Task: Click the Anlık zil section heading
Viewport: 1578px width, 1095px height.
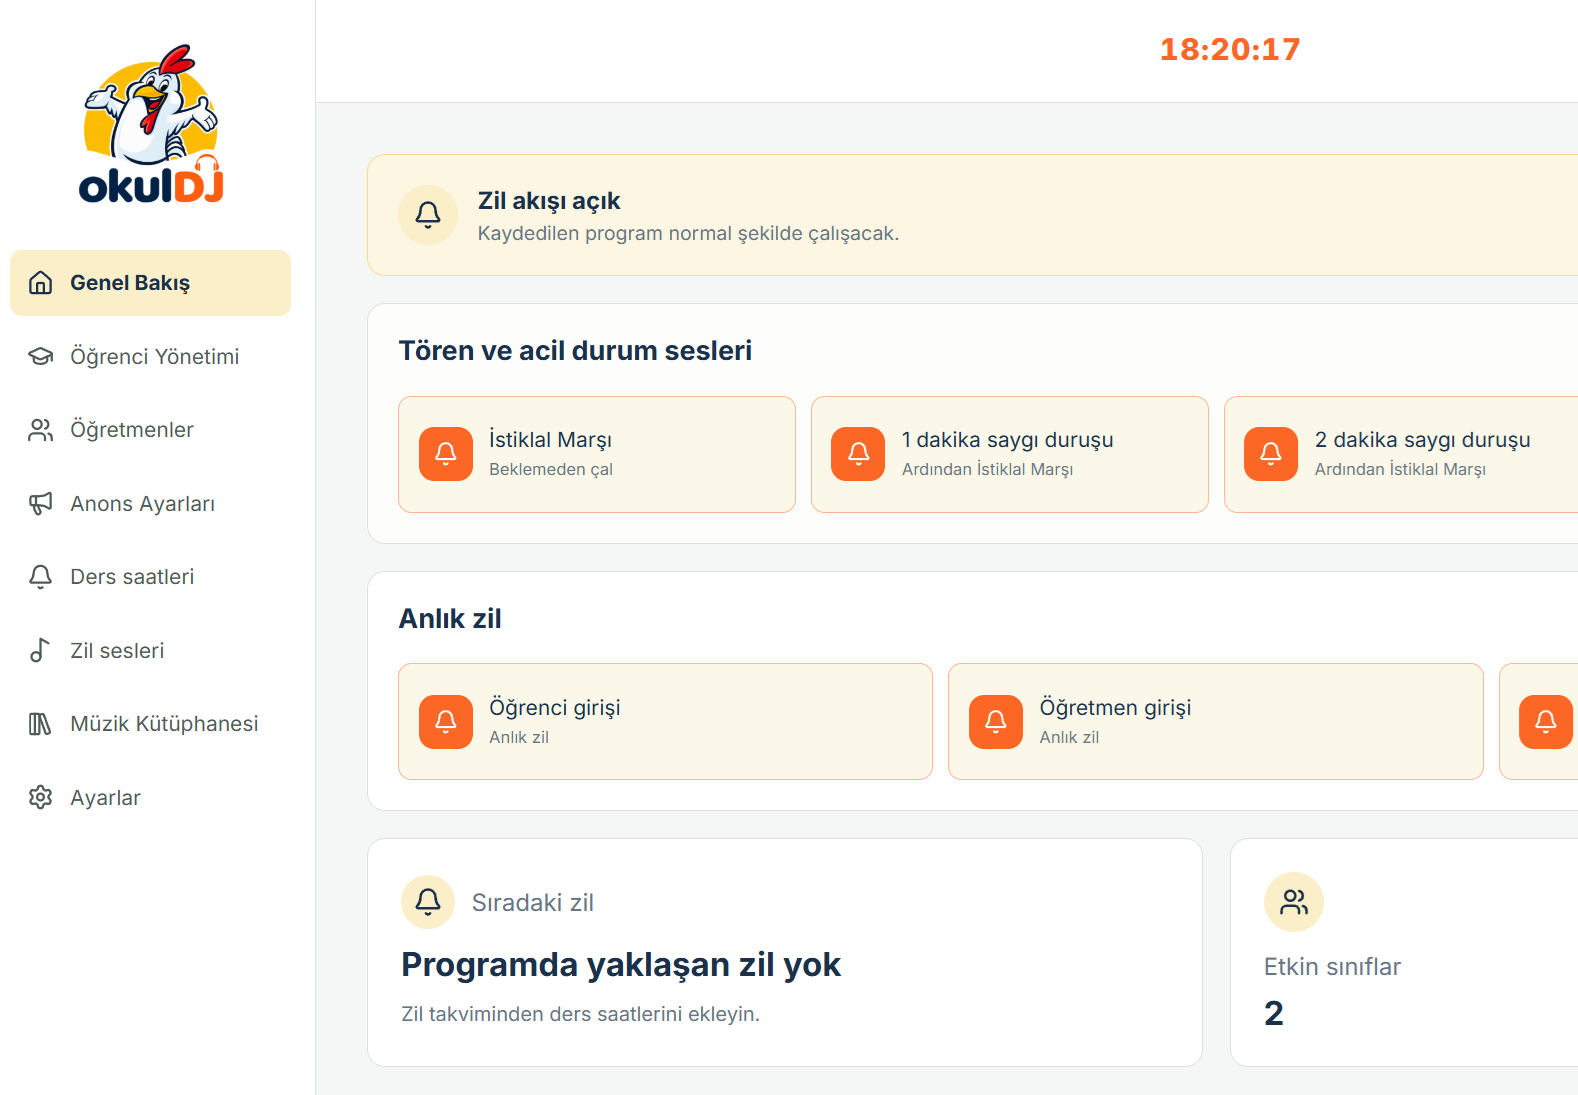Action: coord(450,619)
